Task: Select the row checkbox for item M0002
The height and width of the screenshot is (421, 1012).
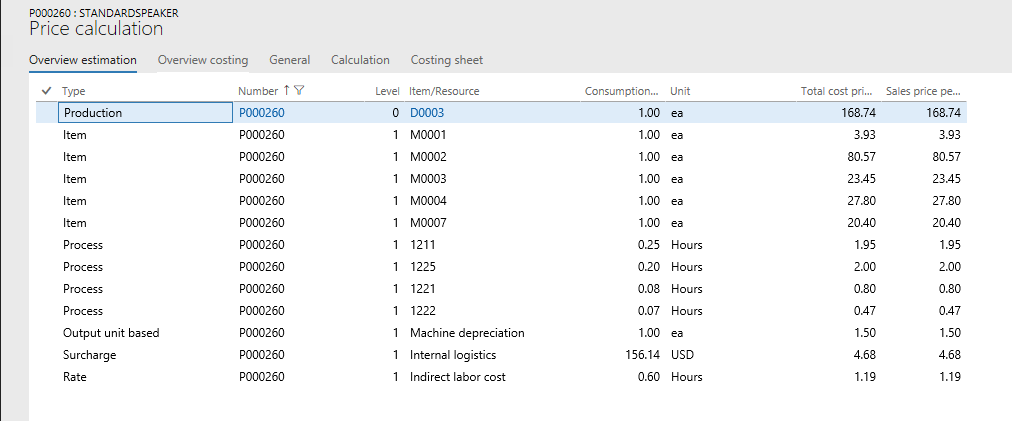Action: click(x=46, y=157)
